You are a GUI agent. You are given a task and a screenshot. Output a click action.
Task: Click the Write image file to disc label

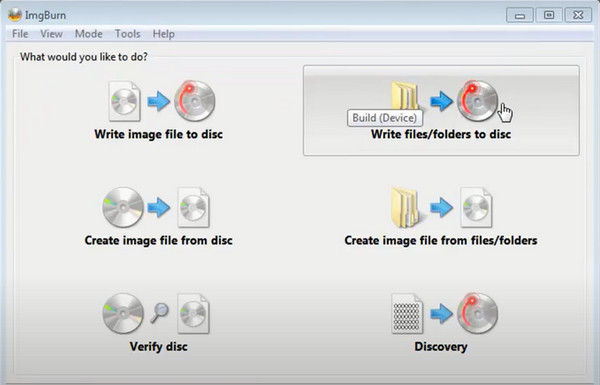[158, 134]
